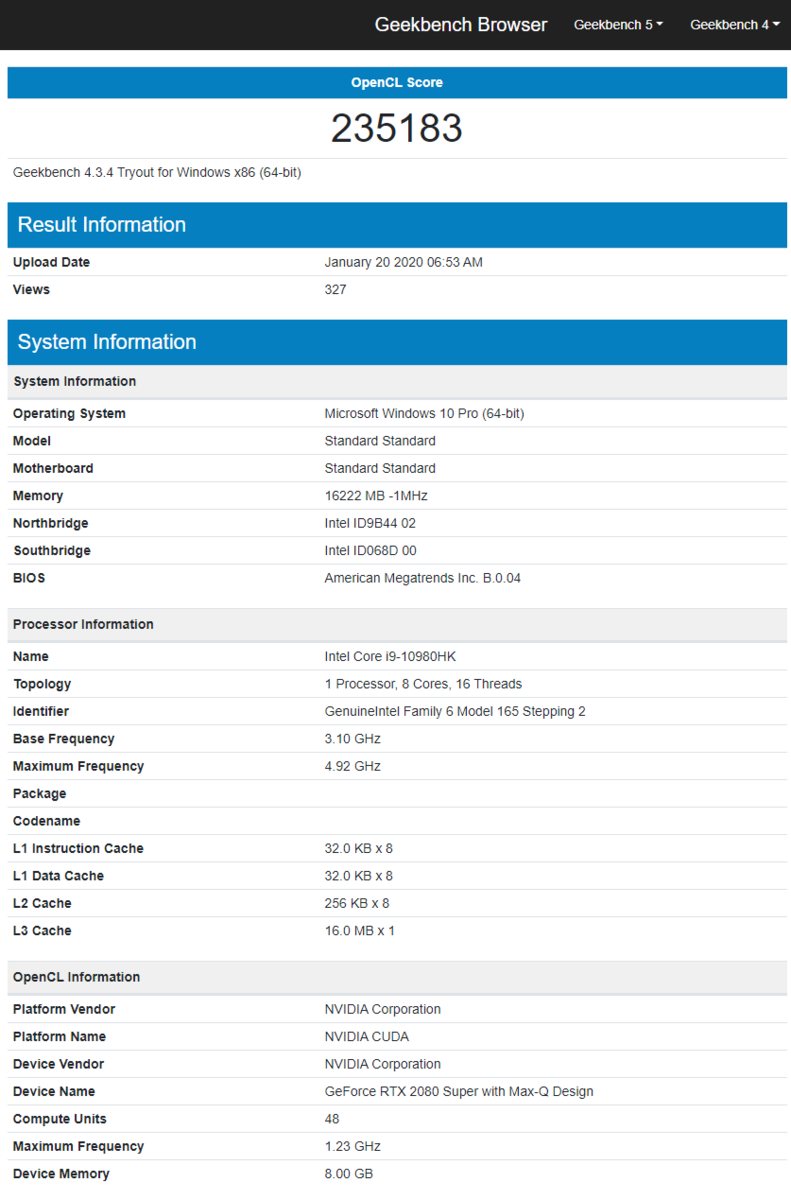This screenshot has width=791, height=1200.
Task: Click the Codename row label
Action: pyautogui.click(x=47, y=821)
